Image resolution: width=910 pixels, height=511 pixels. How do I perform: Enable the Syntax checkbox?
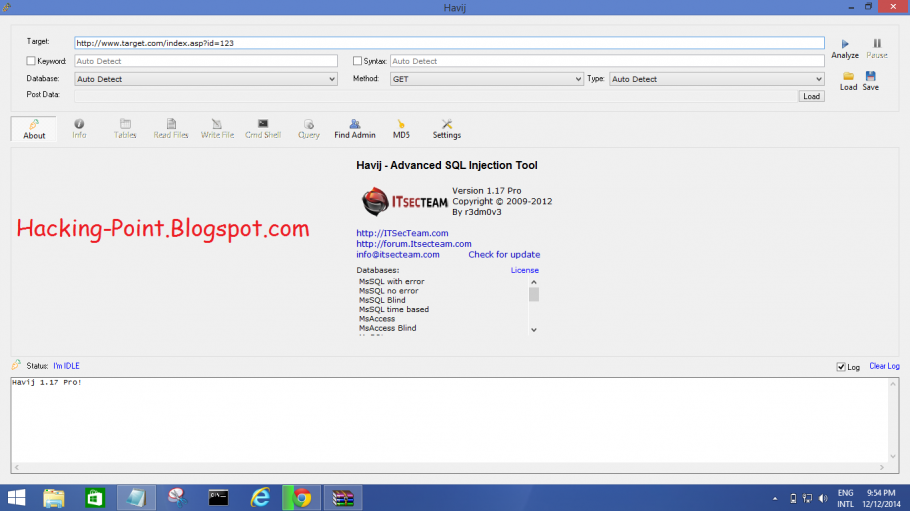(358, 61)
